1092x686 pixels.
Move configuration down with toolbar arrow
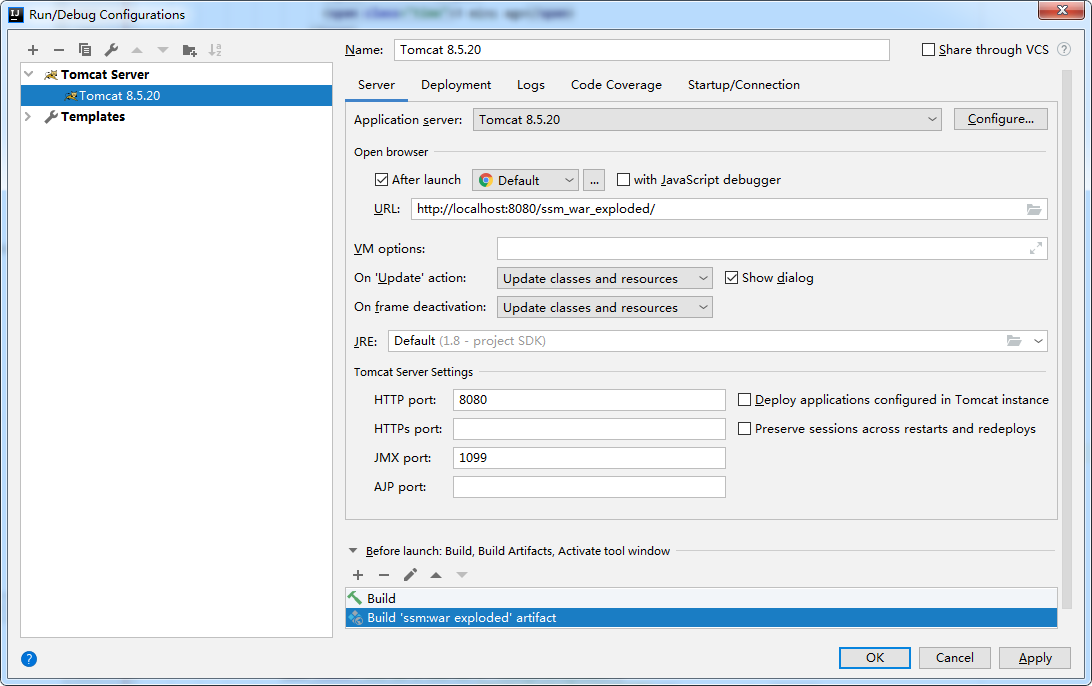click(163, 50)
